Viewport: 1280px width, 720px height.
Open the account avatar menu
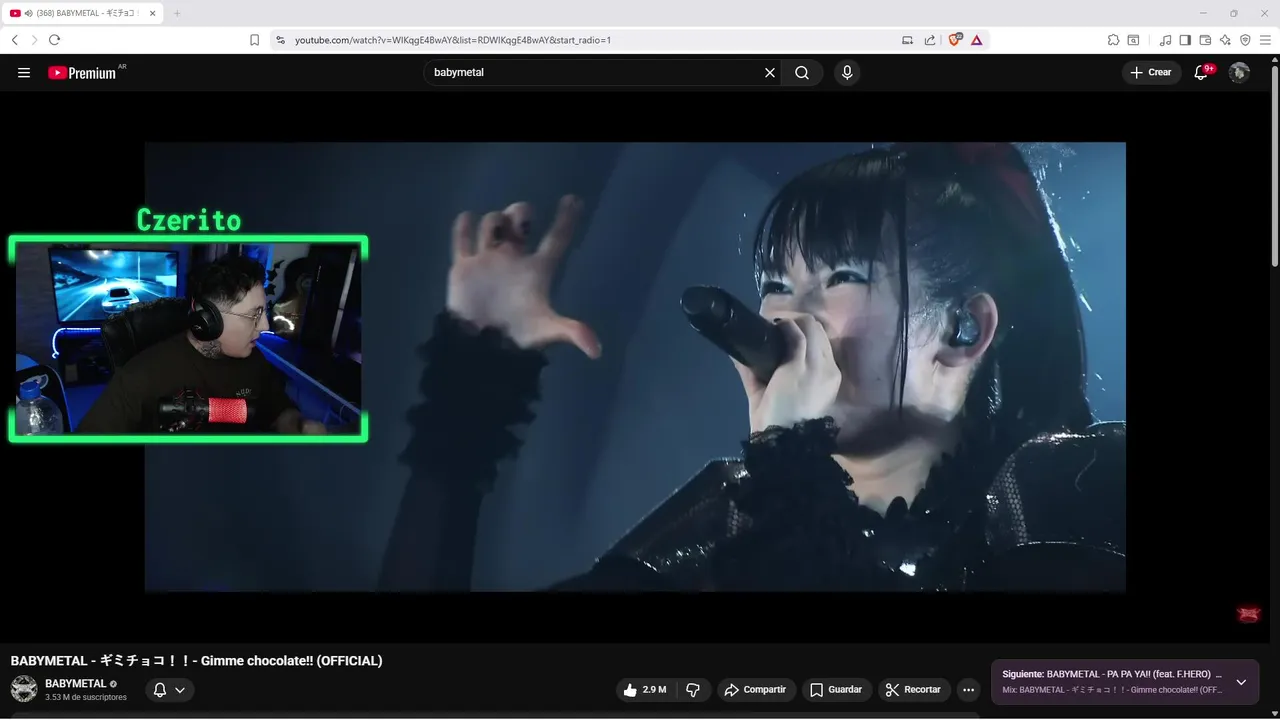[1239, 72]
